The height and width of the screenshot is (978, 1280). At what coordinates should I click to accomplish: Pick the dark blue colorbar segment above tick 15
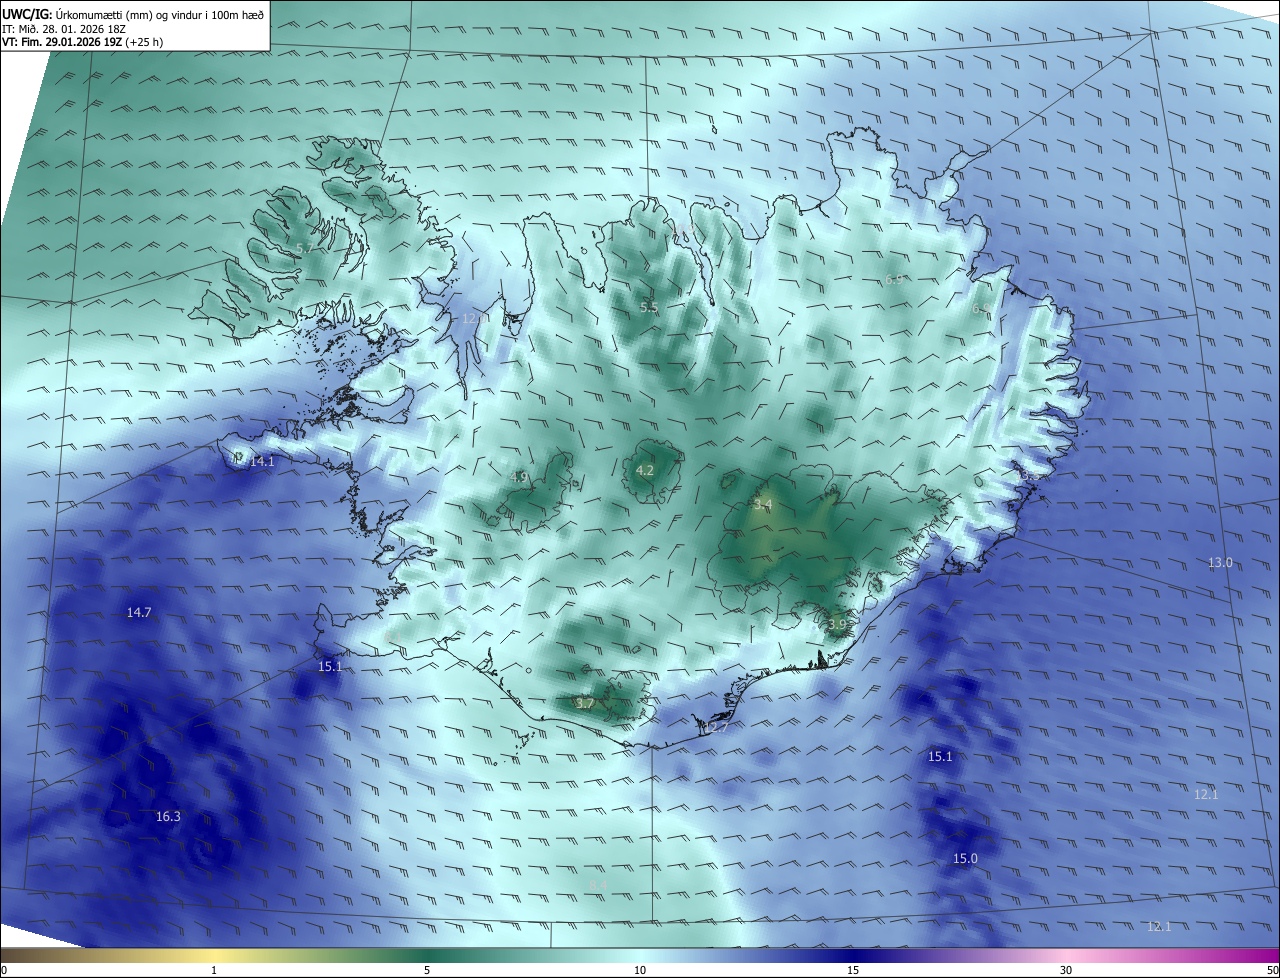click(x=853, y=955)
